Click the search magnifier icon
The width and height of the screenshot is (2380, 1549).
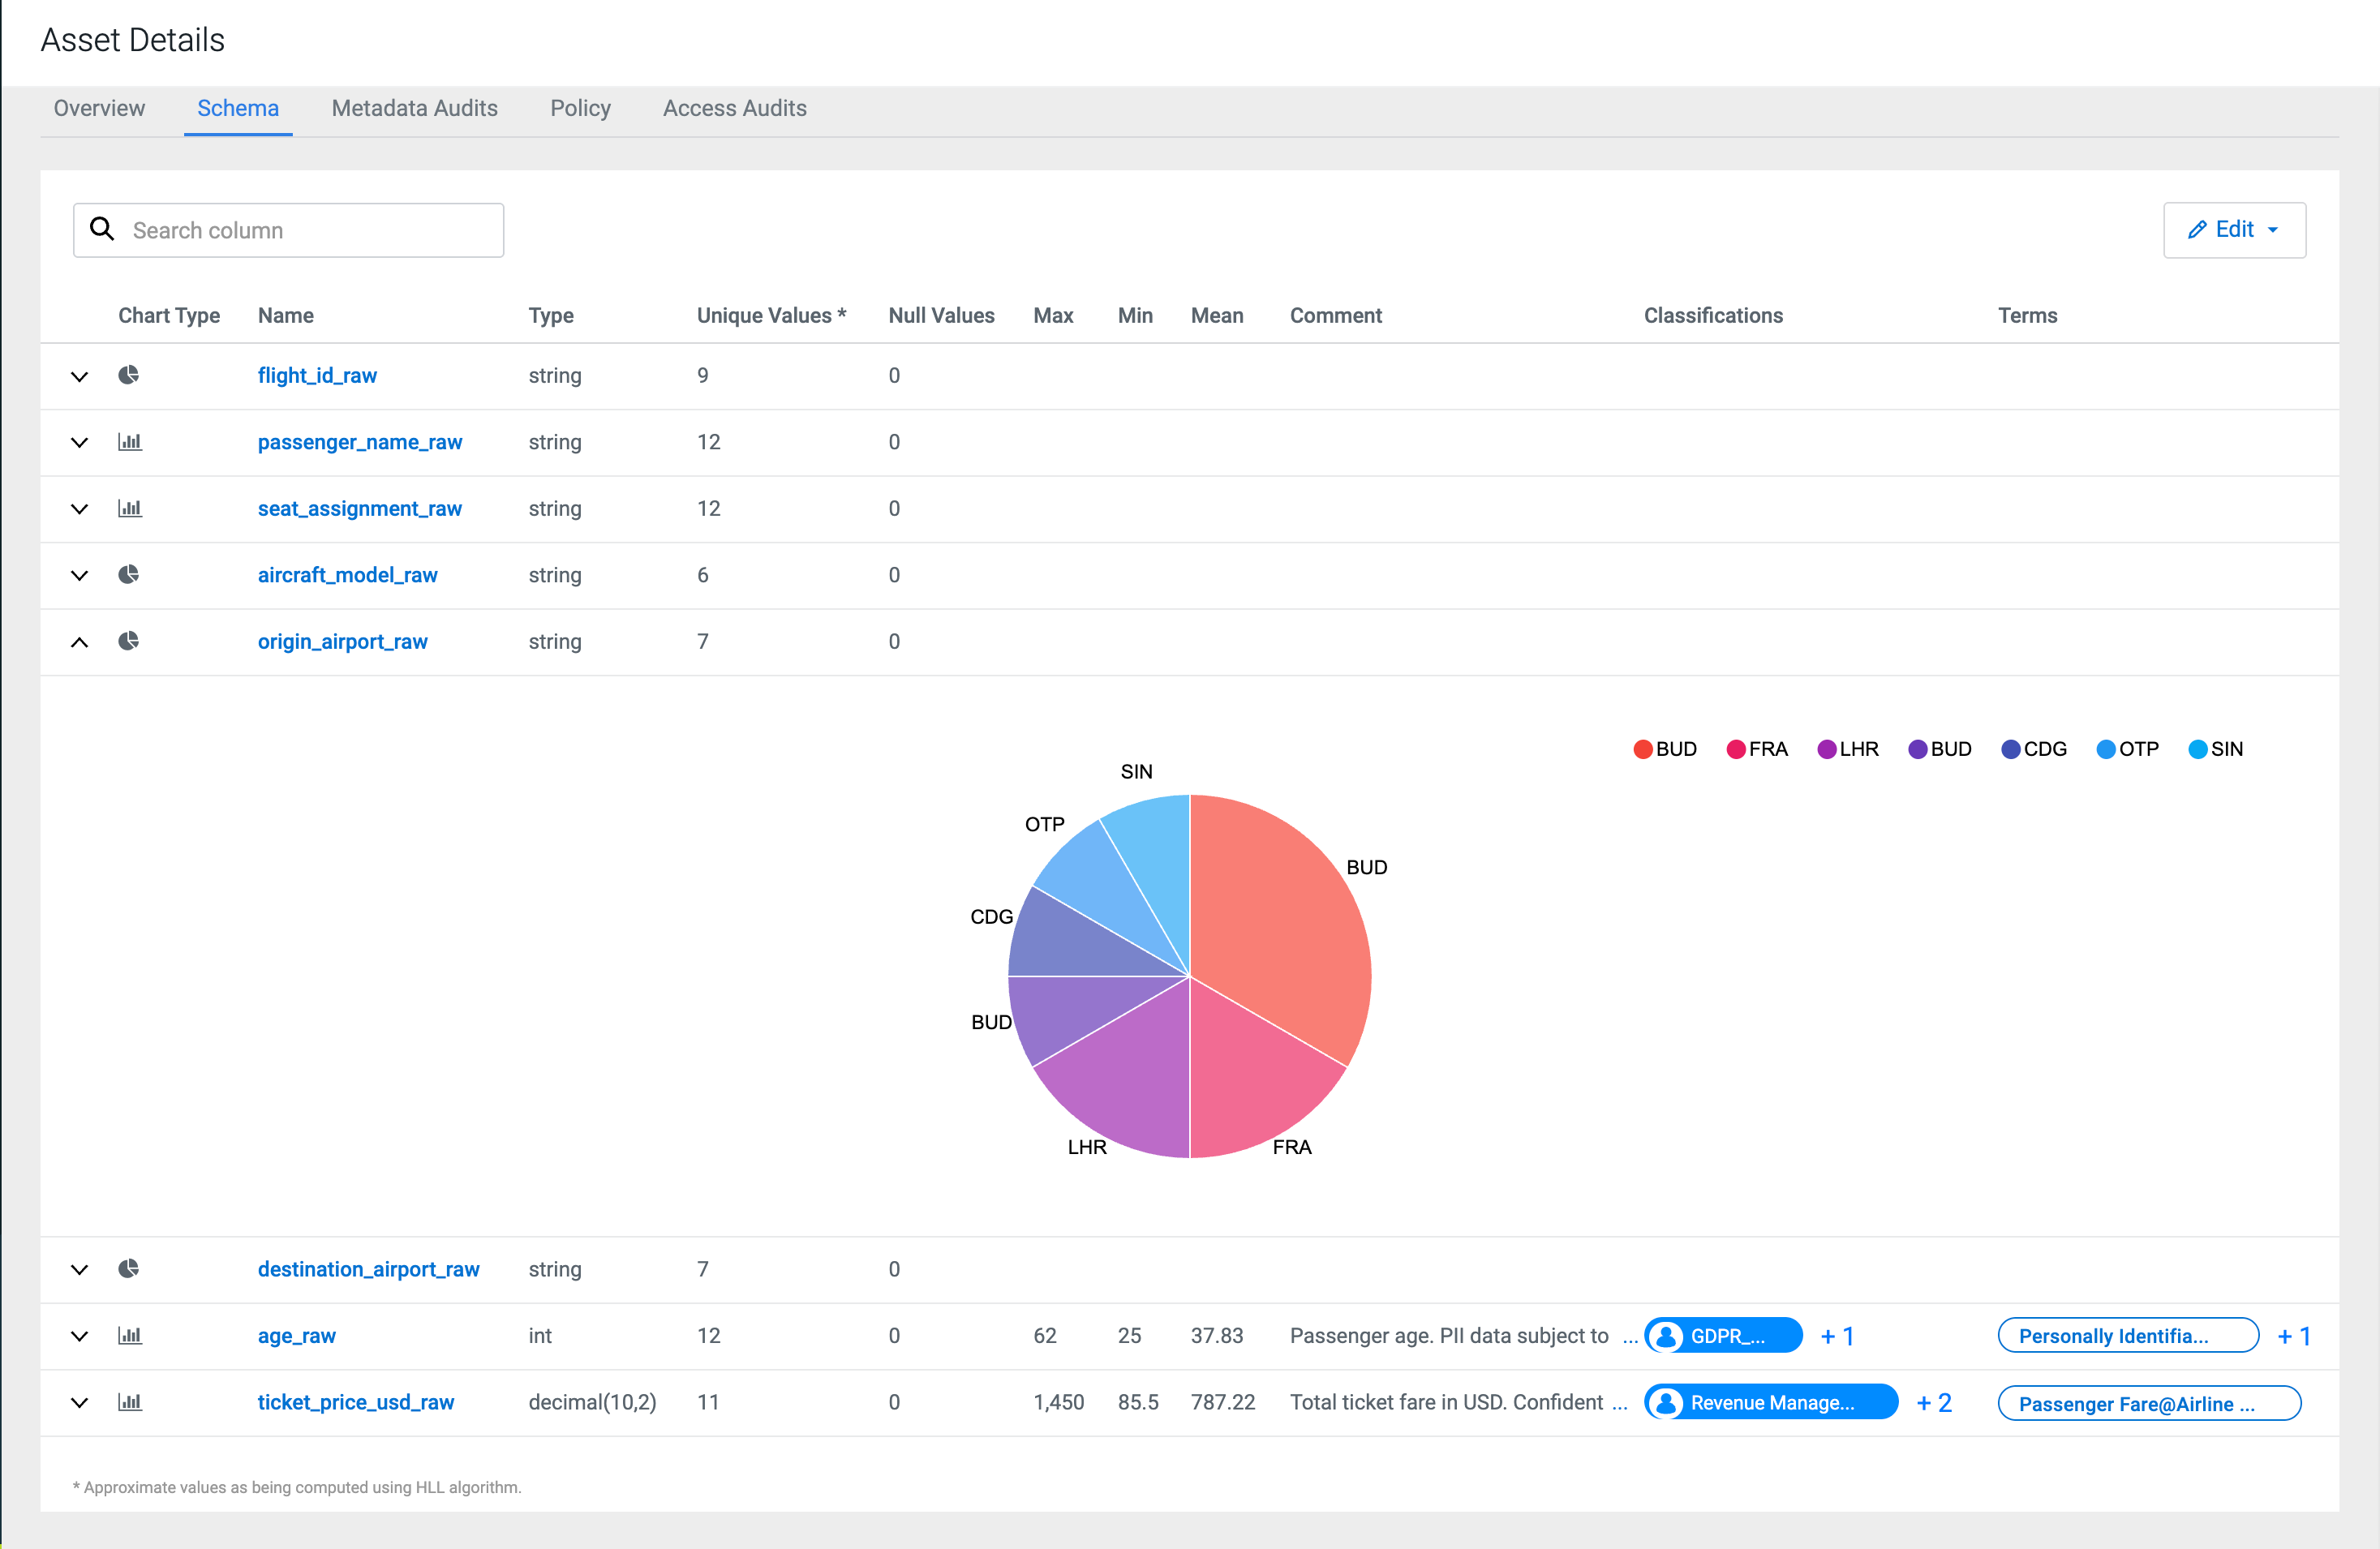point(102,229)
